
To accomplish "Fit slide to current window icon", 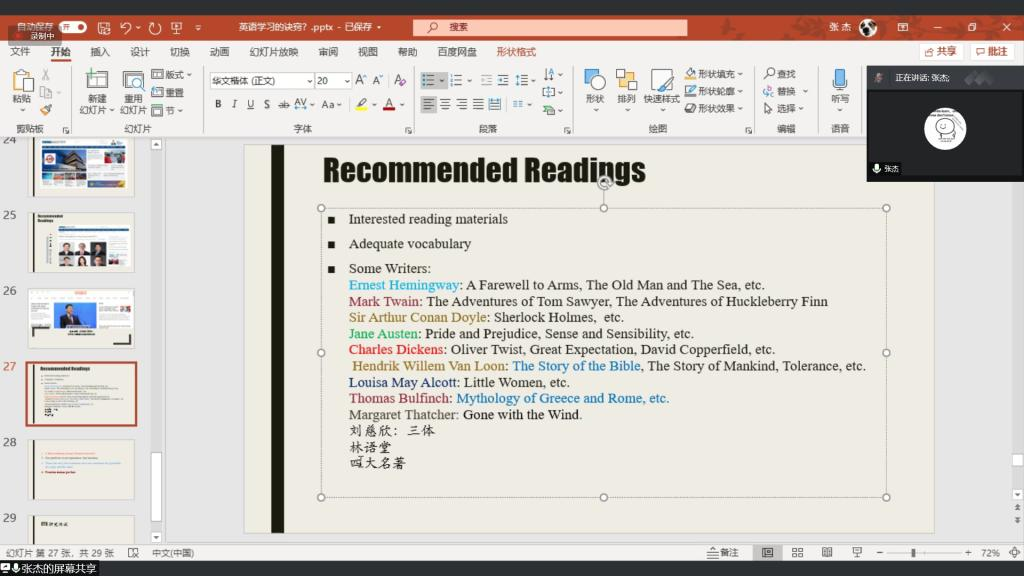I will pos(1014,552).
